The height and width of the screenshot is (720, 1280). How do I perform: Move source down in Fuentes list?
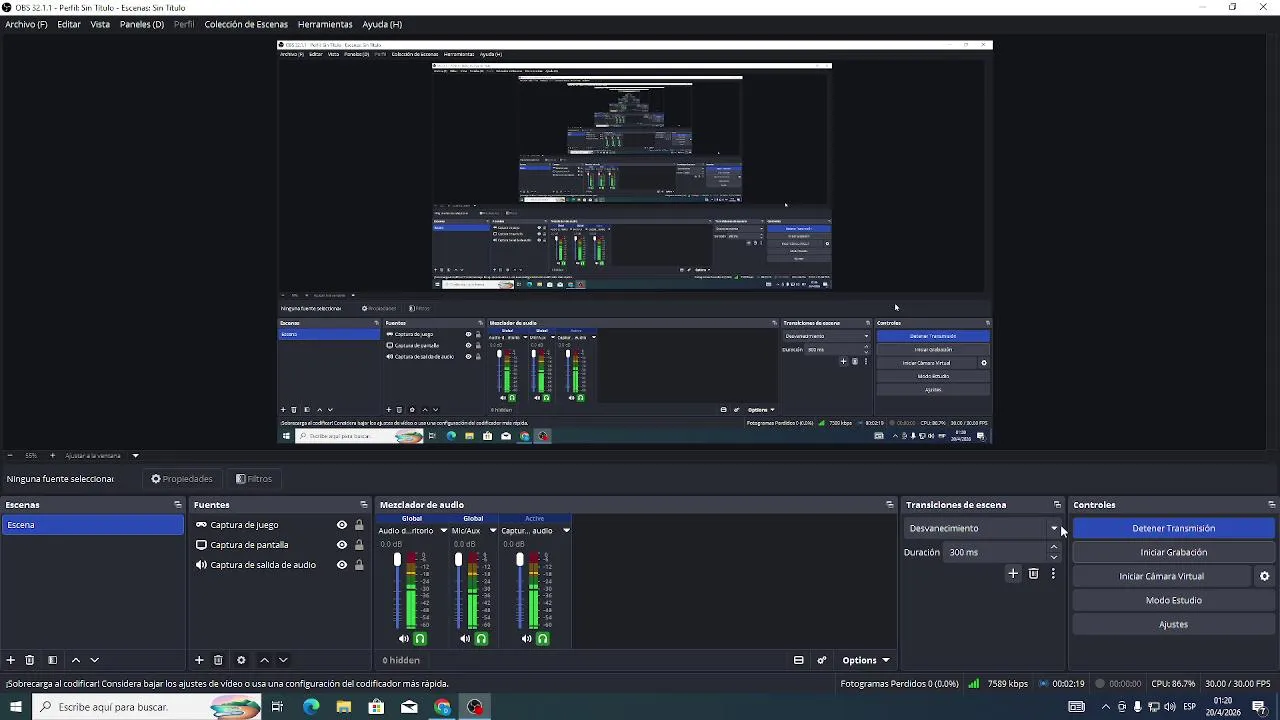click(x=283, y=660)
